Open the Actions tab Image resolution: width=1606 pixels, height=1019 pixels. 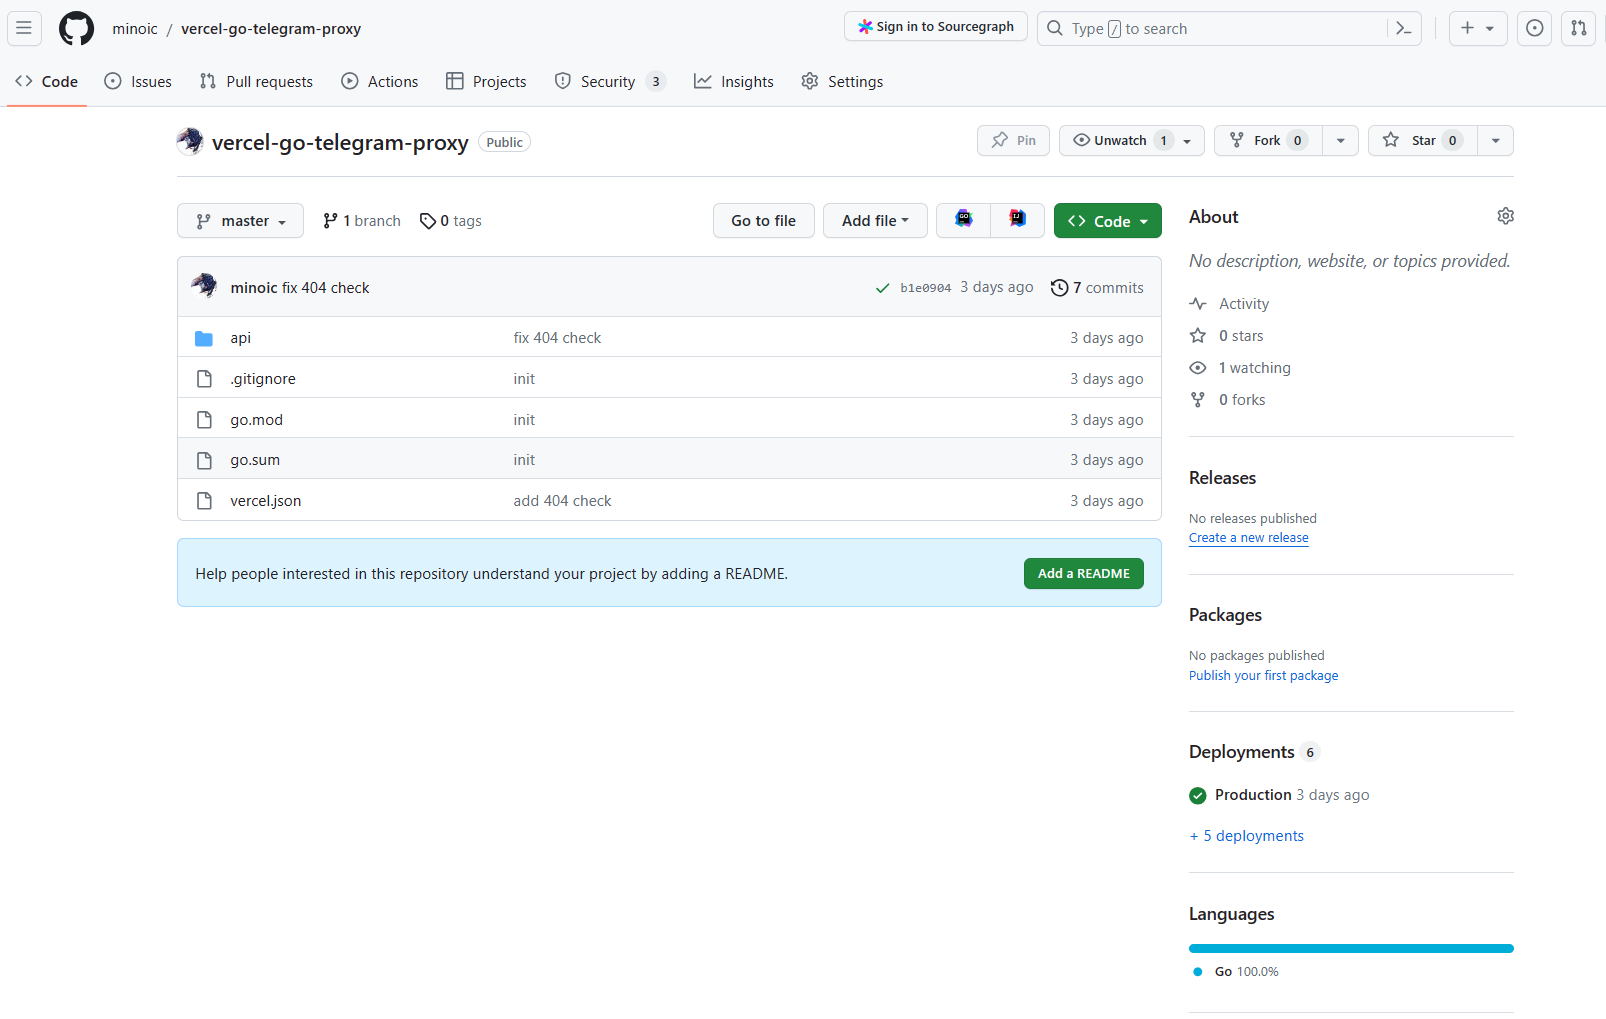380,81
